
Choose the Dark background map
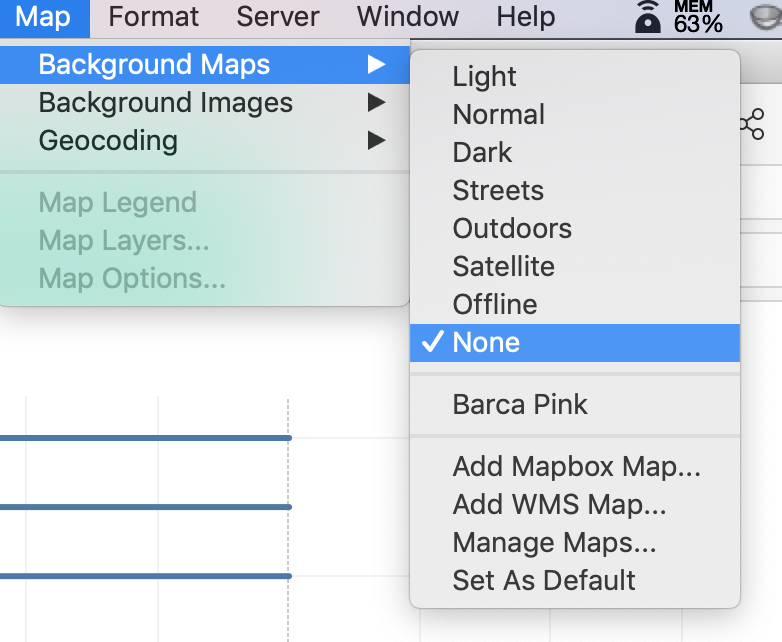482,152
